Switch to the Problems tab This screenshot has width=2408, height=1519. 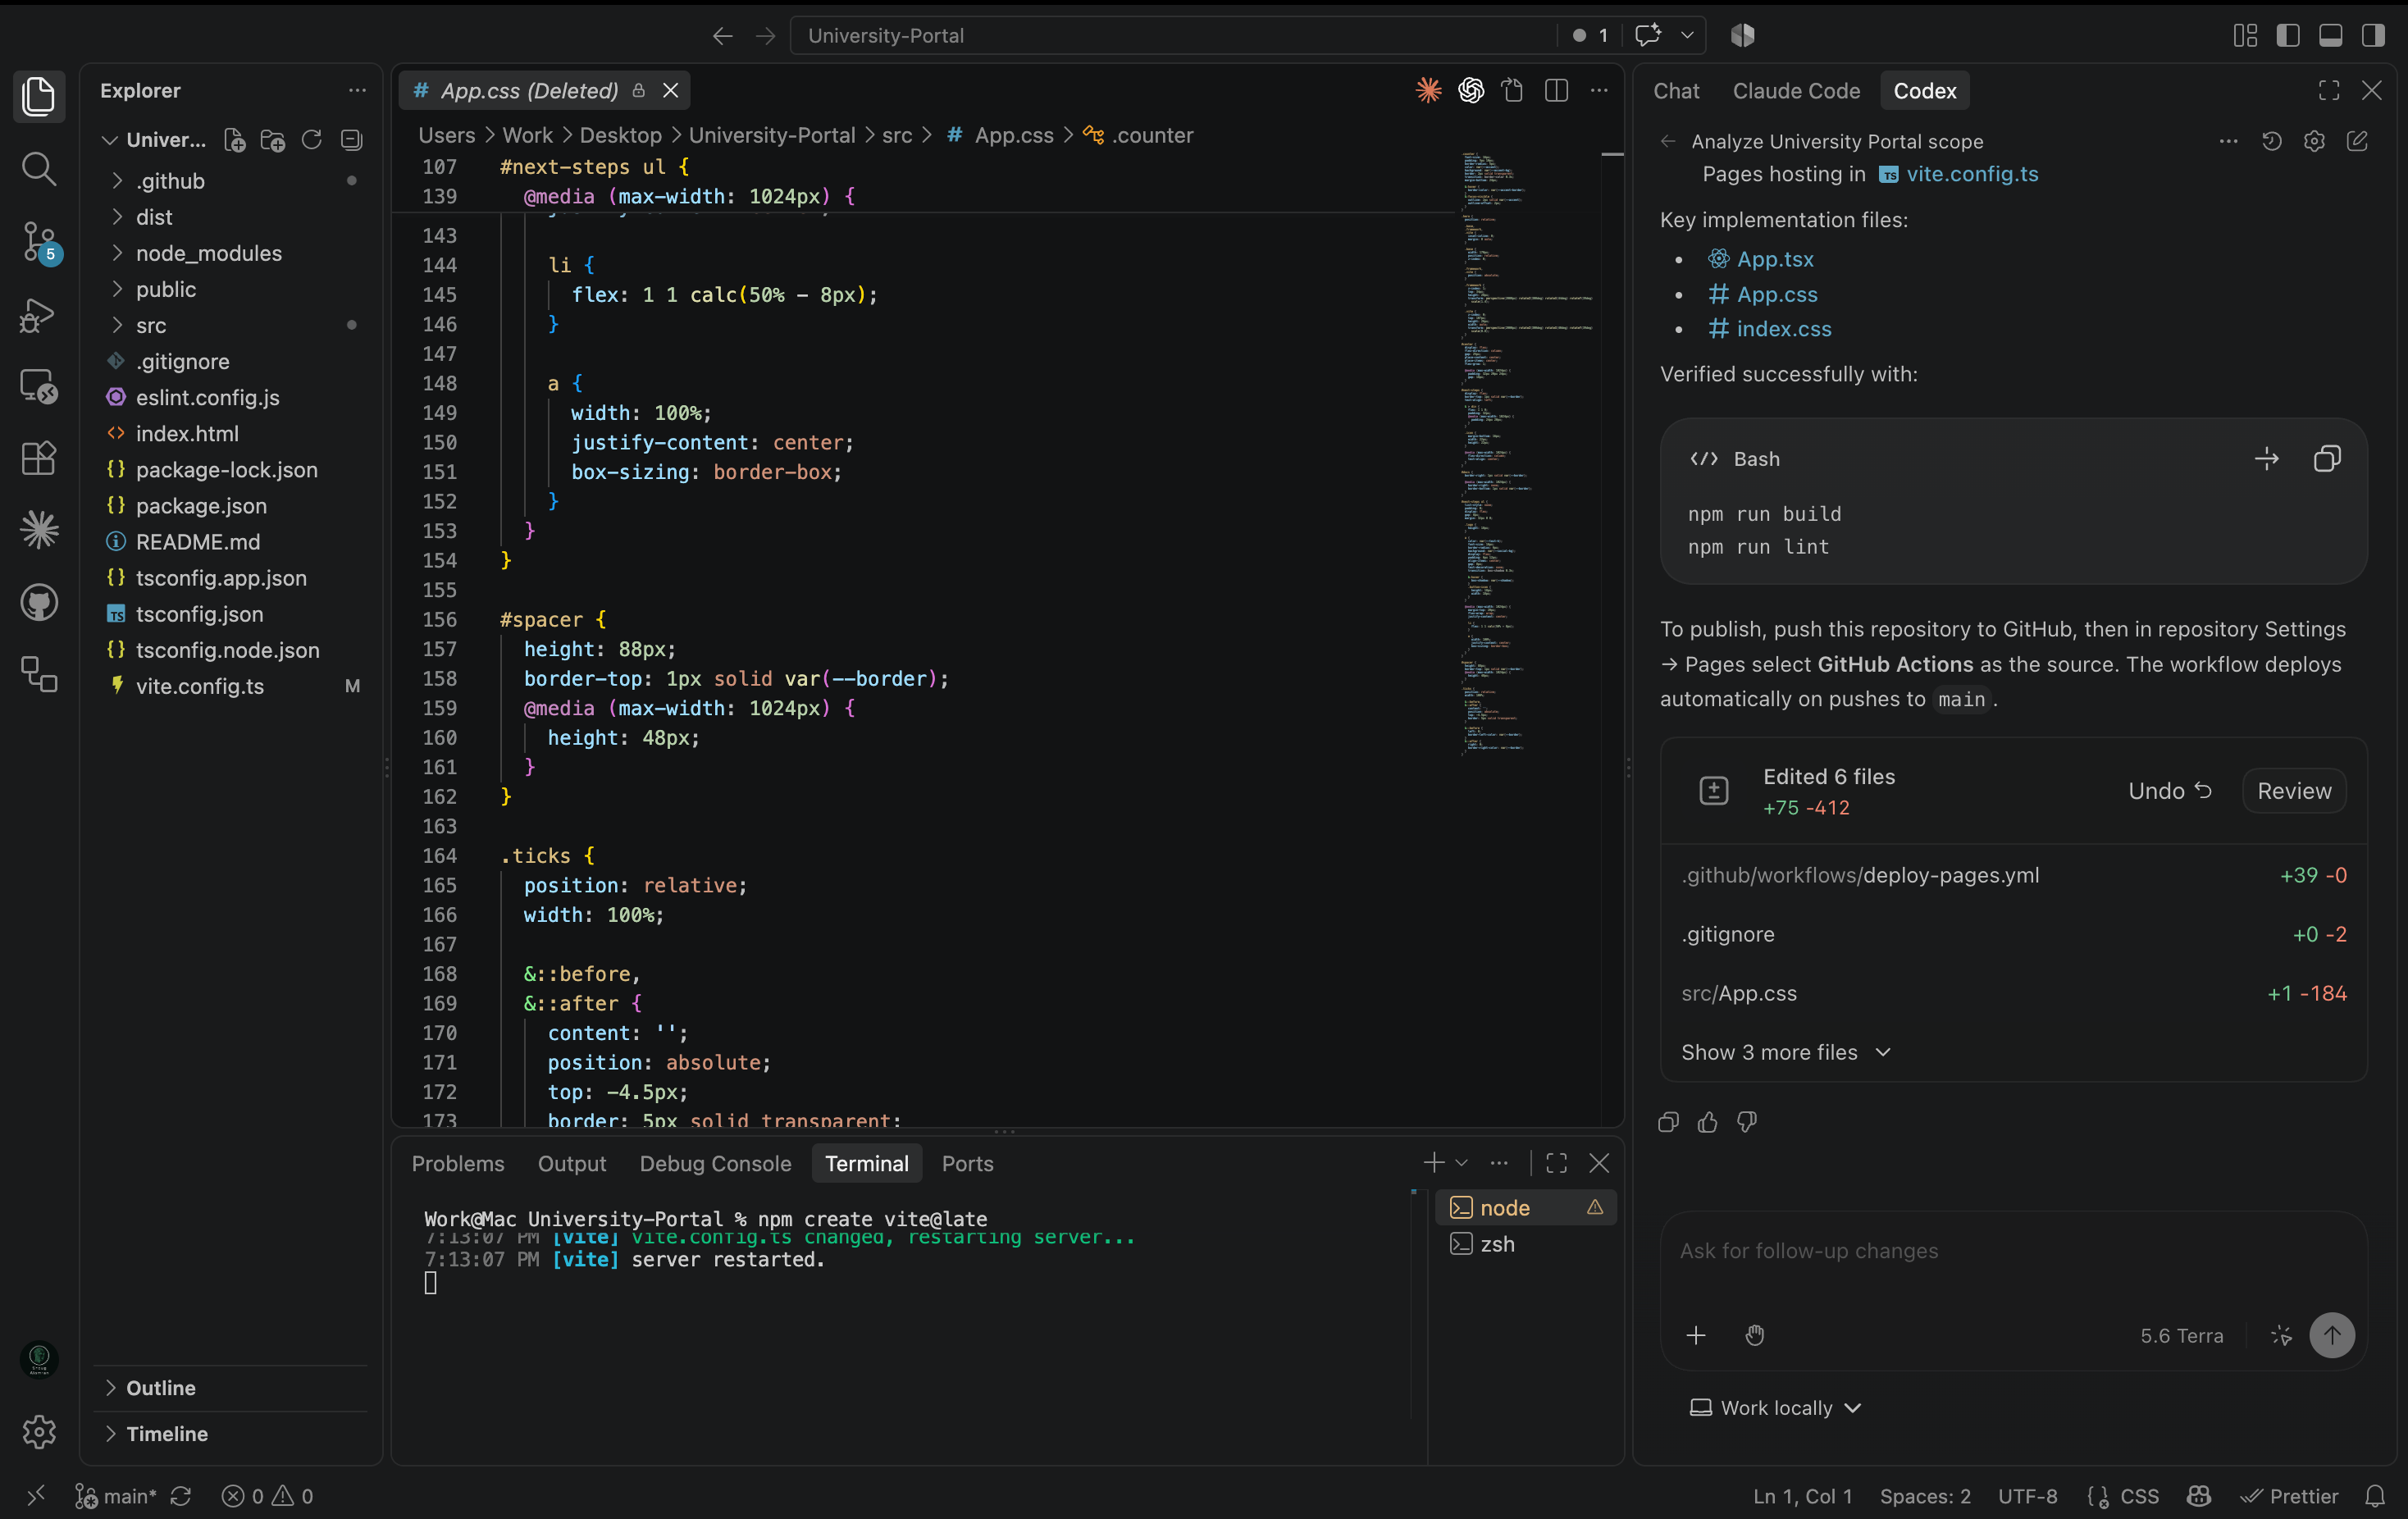[x=458, y=1163]
